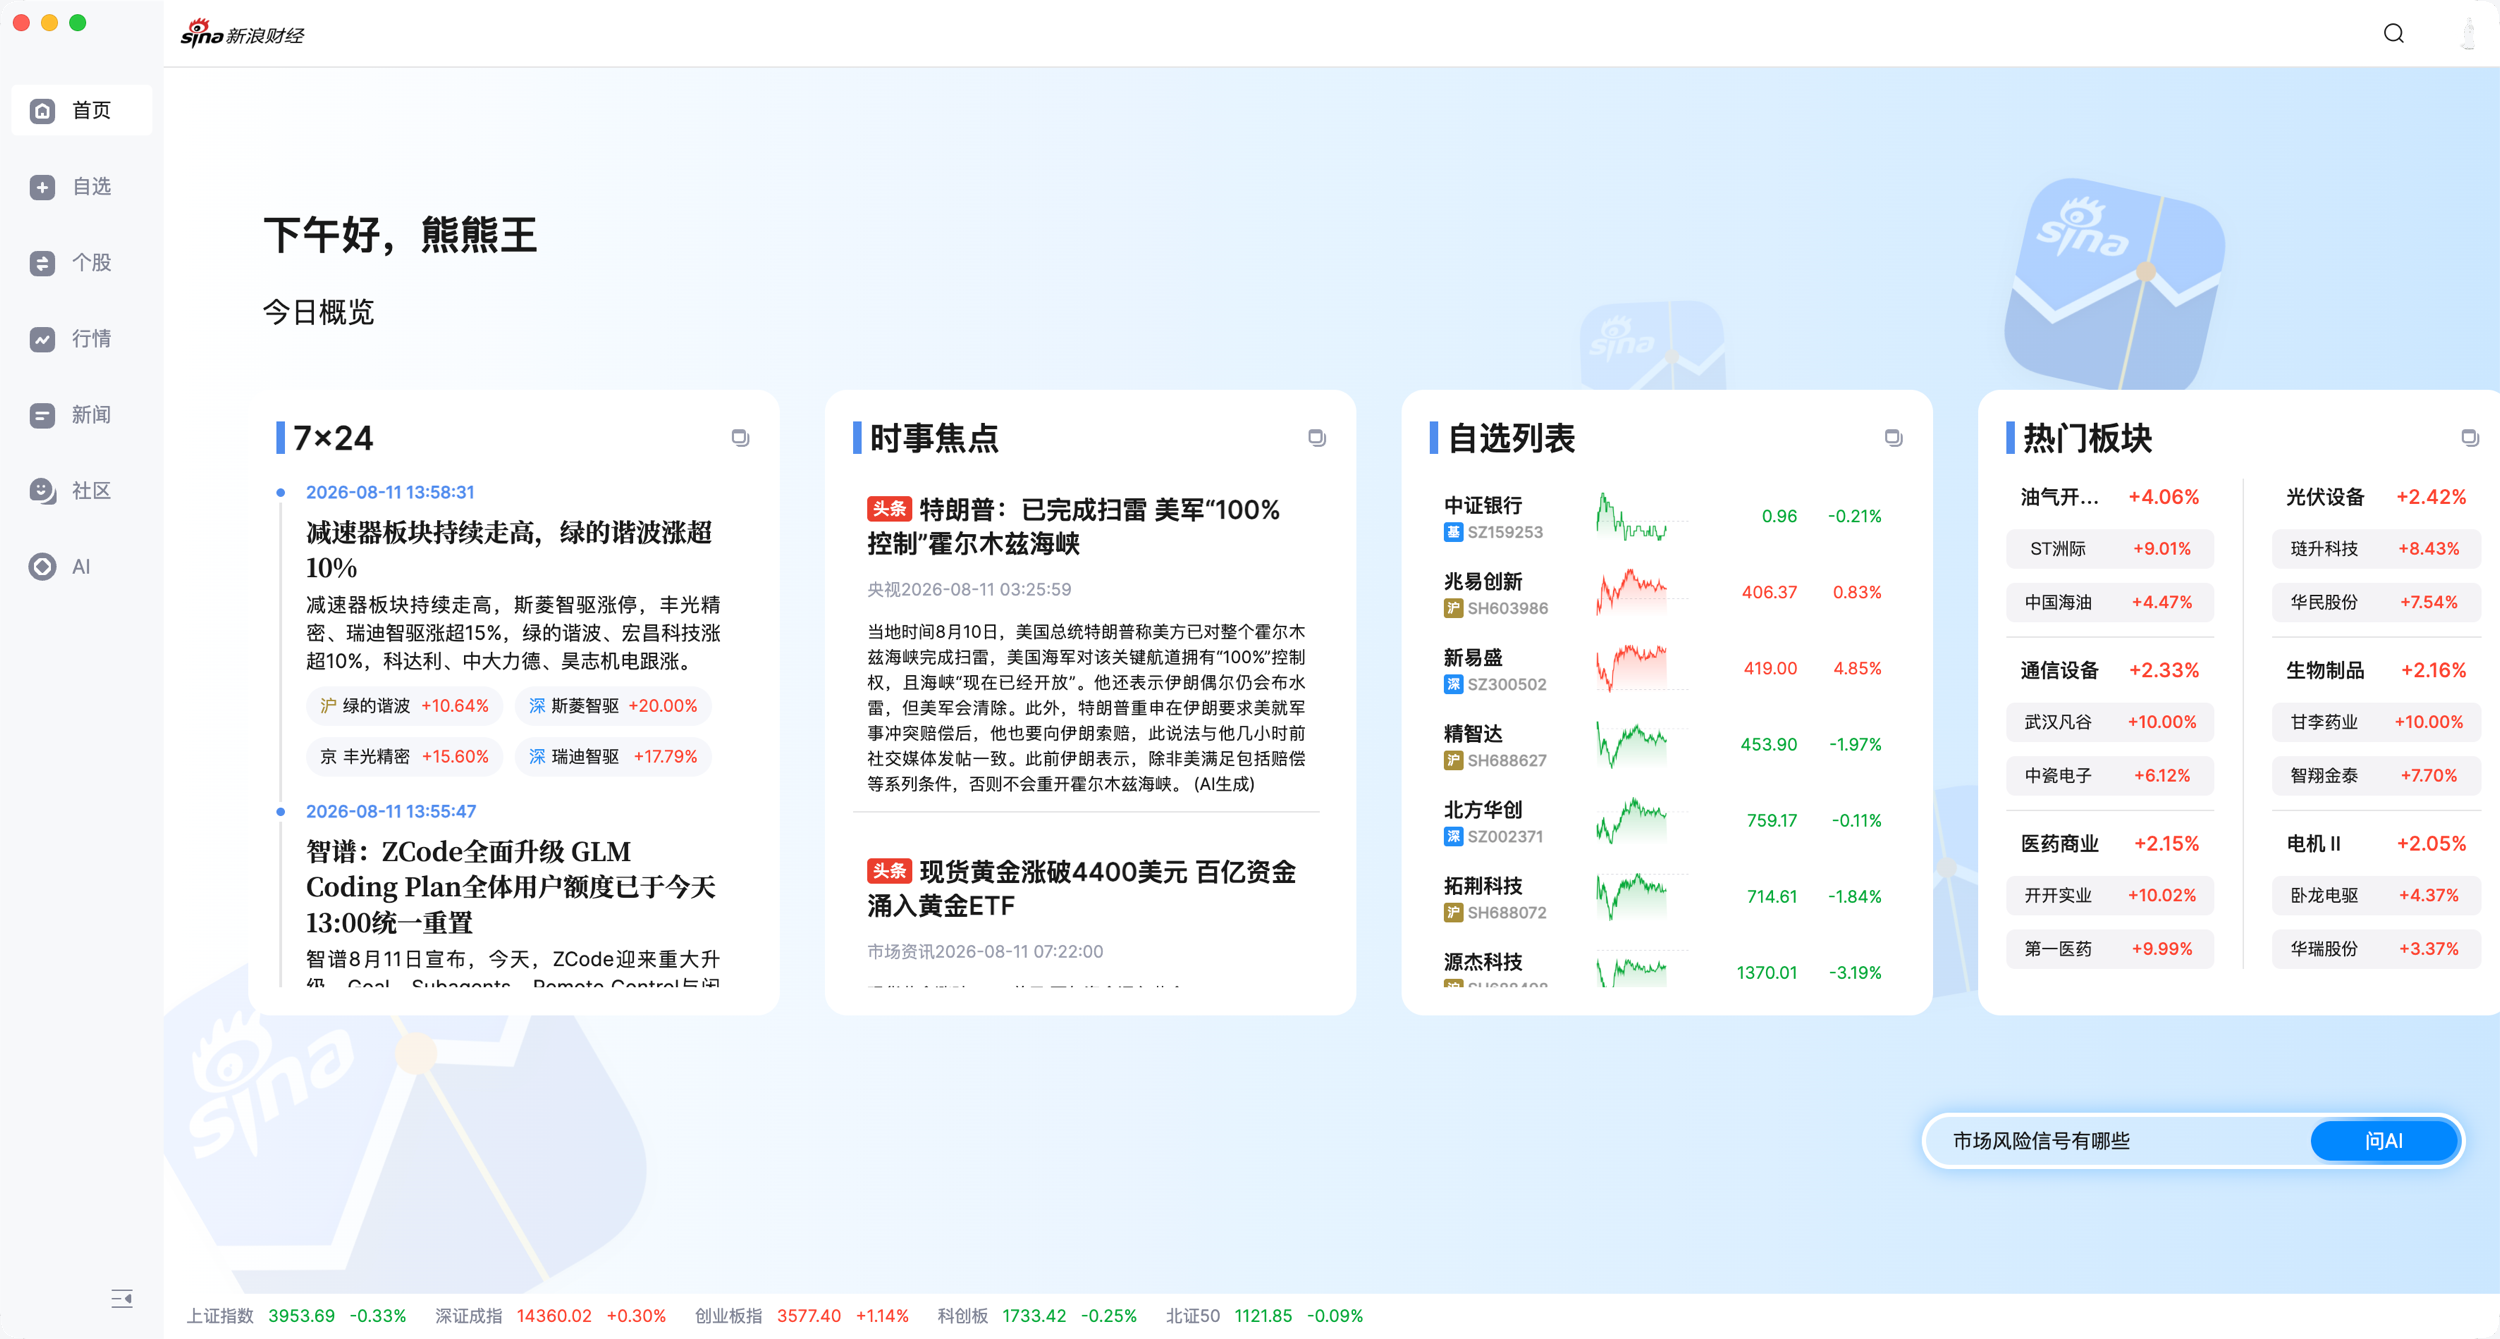Expand the 热门板块 card with its pop-out icon
The width and height of the screenshot is (2500, 1339).
[x=2469, y=438]
